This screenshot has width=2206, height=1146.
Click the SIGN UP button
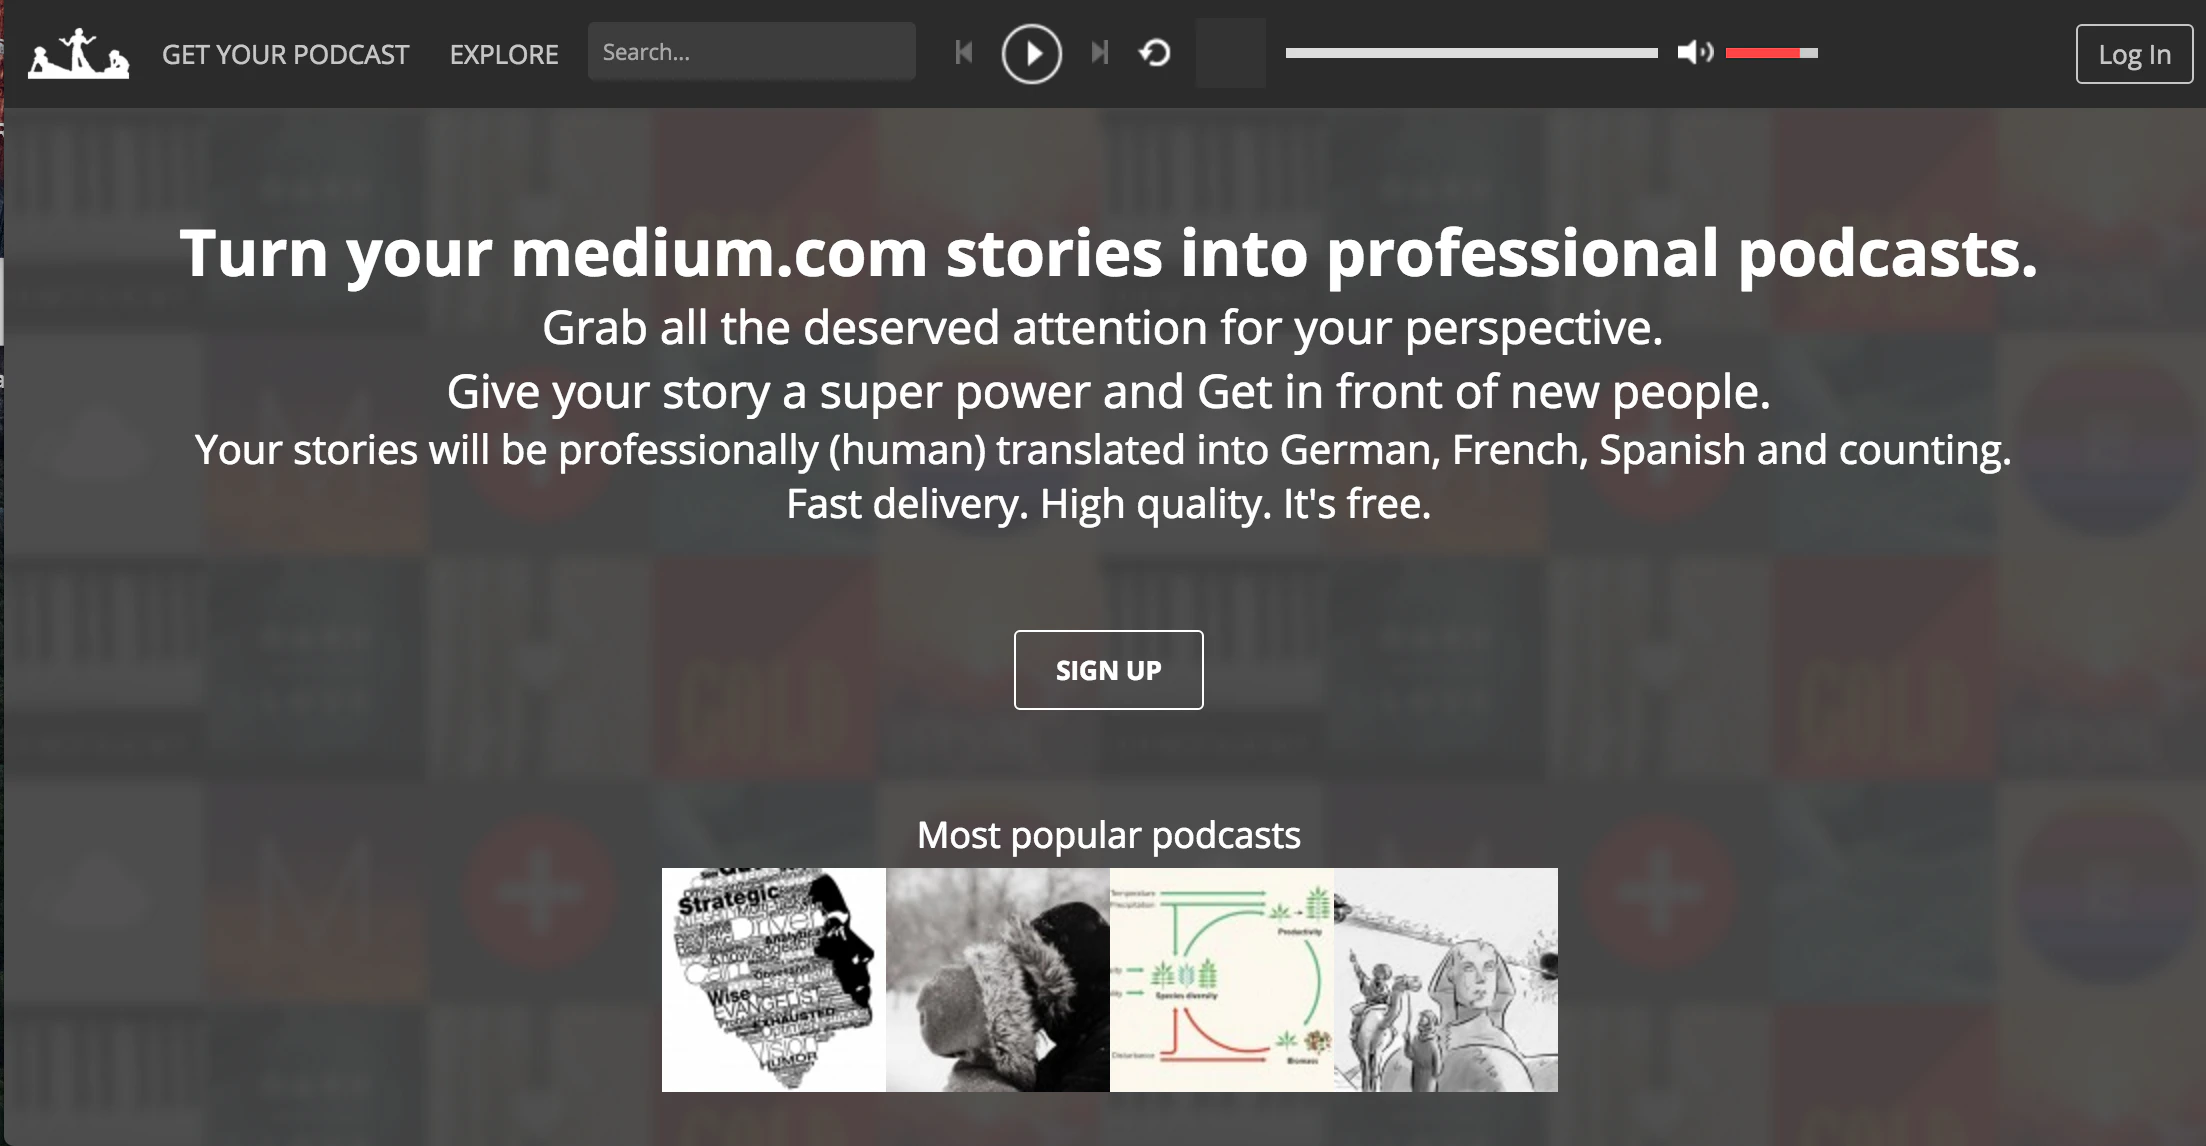1108,670
